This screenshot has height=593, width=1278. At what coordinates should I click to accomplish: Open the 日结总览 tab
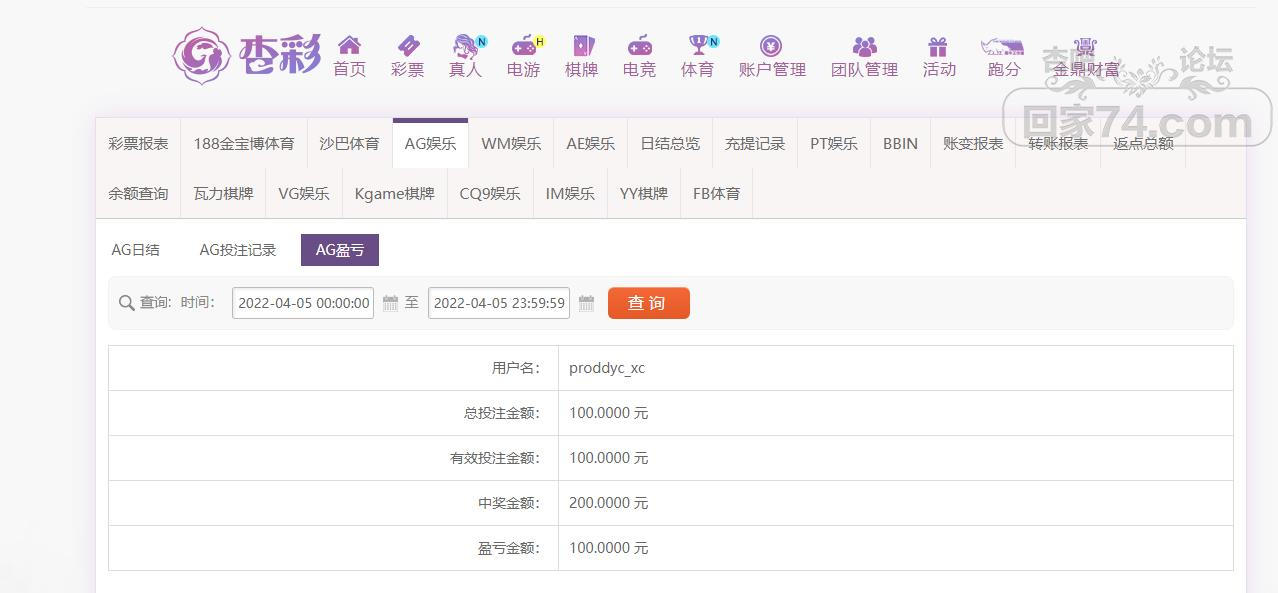pyautogui.click(x=670, y=143)
